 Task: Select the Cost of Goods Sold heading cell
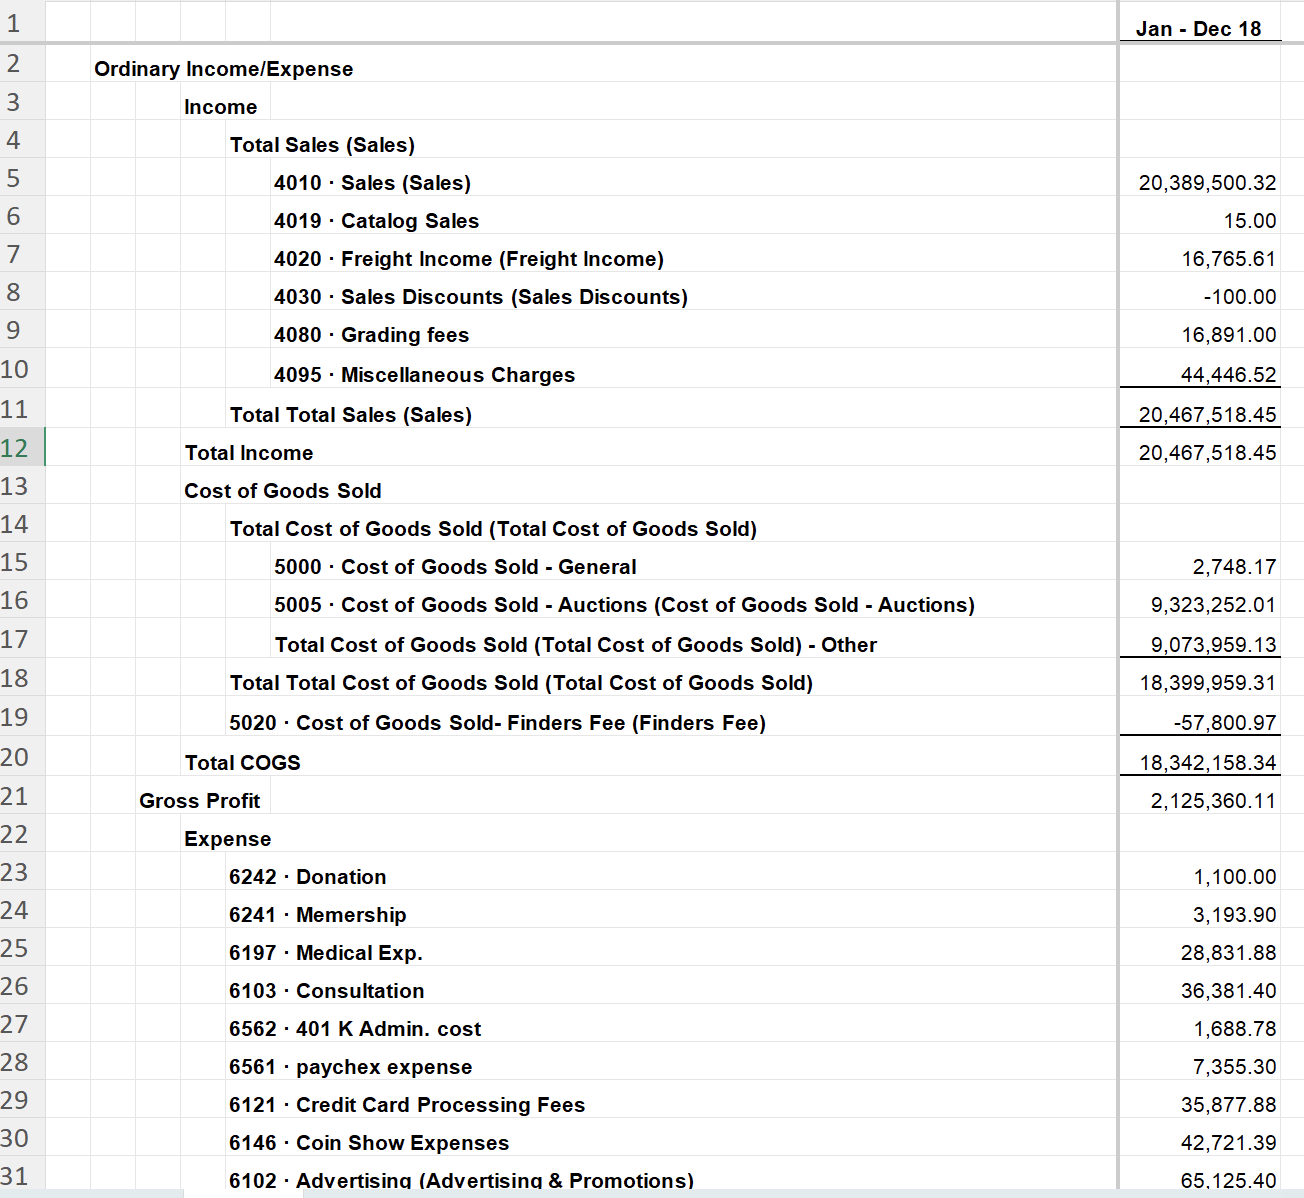click(x=283, y=491)
